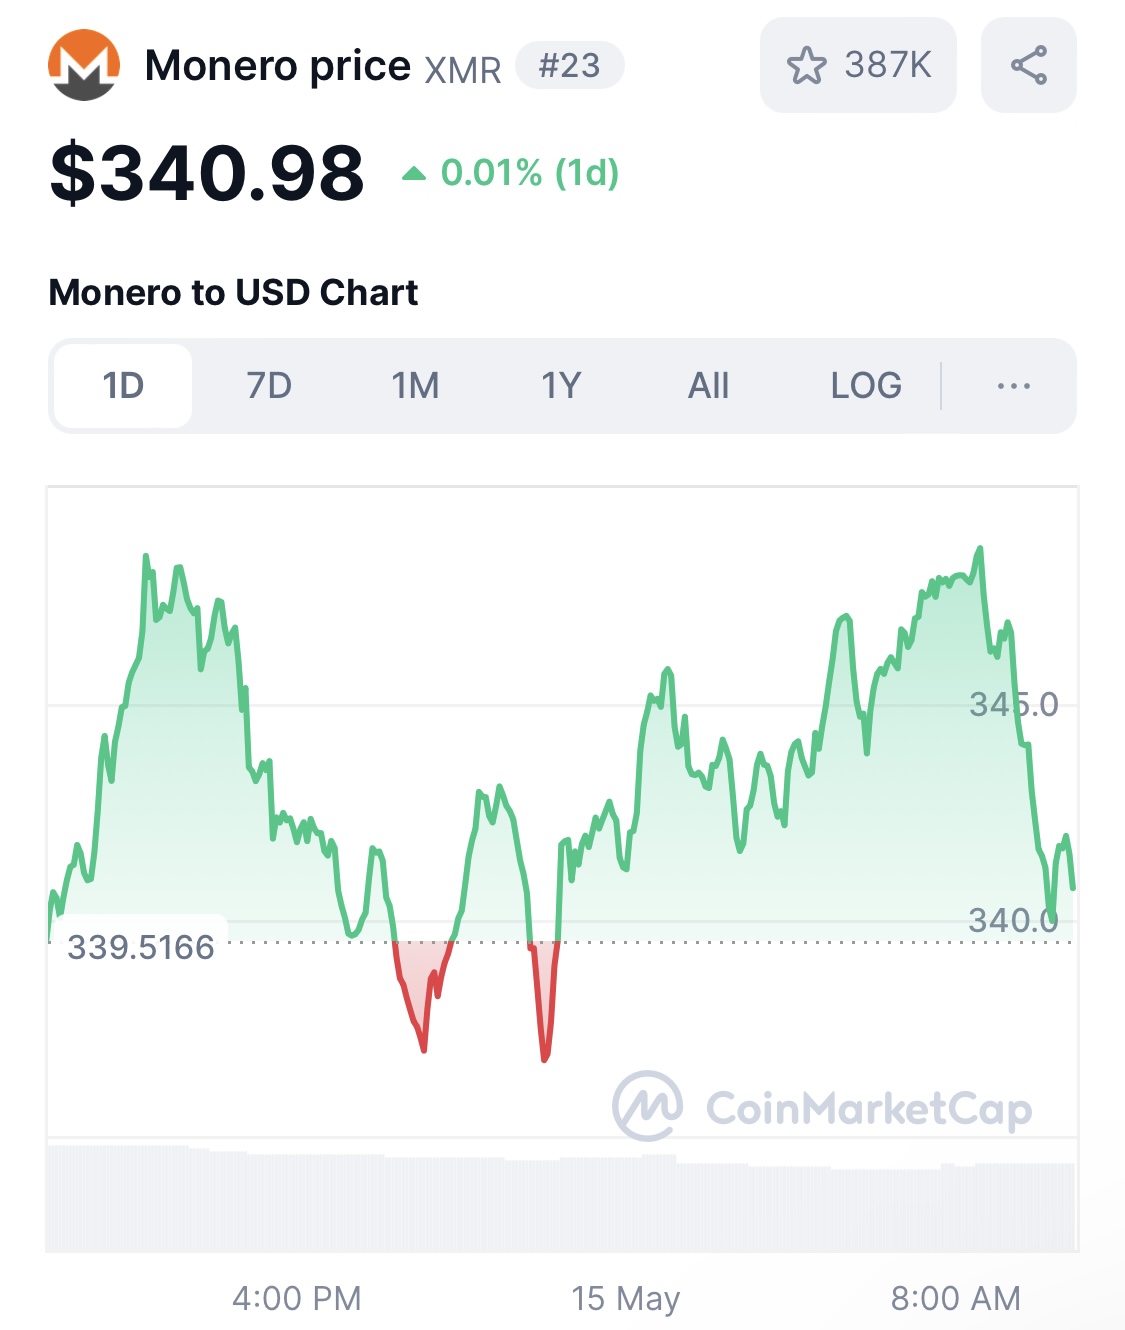Open the share icon button
The image size is (1125, 1330).
1028,65
